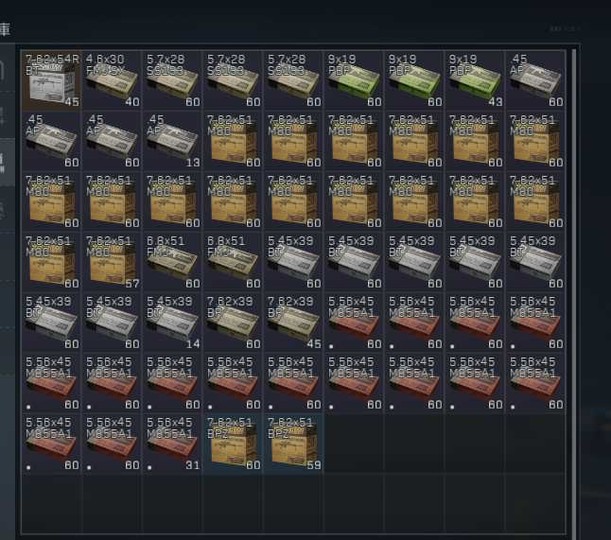Select the 7.62x54R BT ammo box
This screenshot has height=540, width=611.
(51, 80)
